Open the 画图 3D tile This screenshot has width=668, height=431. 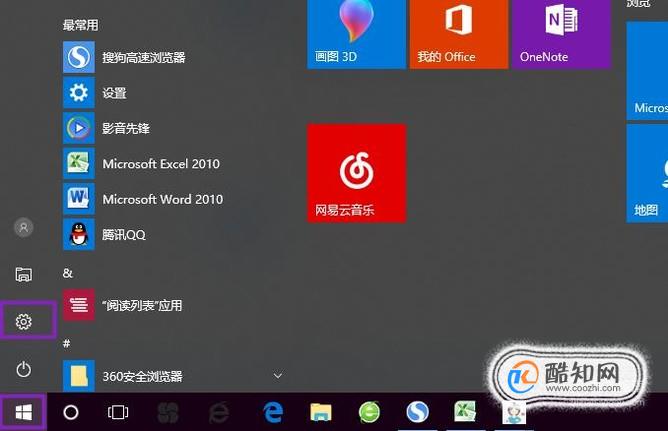click(x=356, y=34)
